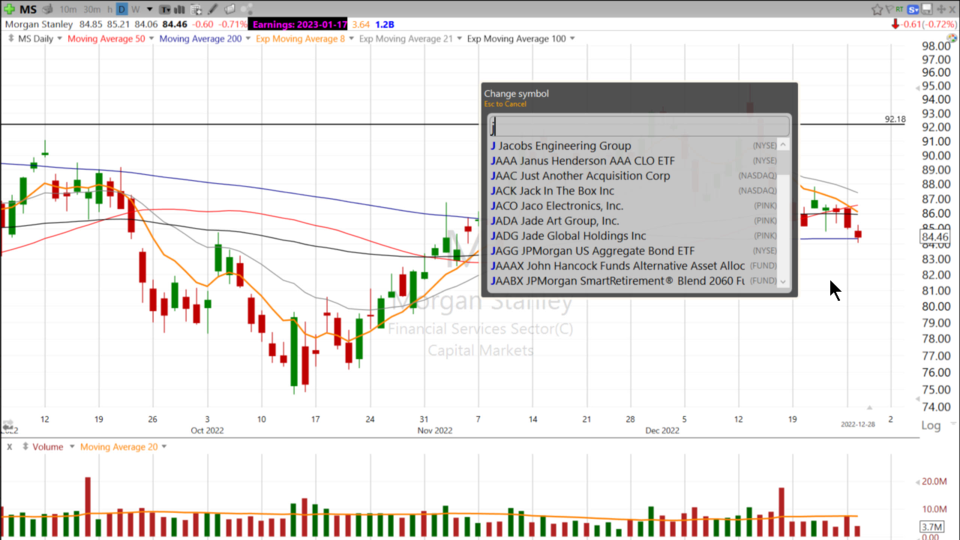Close the volume pane with the x
Screen dimensions: 960x540
(x=9, y=447)
